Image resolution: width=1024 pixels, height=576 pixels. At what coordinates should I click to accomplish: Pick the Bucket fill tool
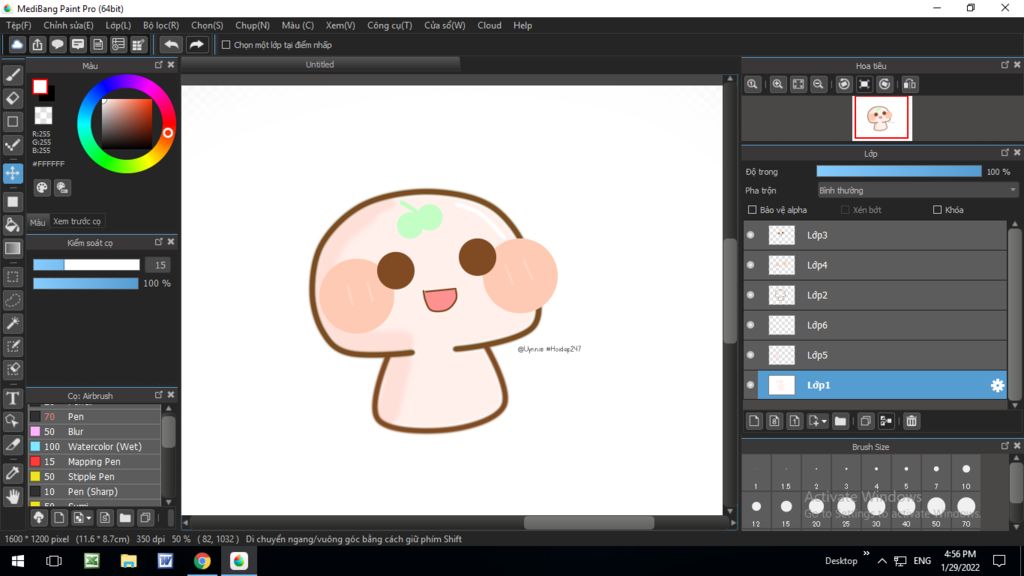pos(12,225)
